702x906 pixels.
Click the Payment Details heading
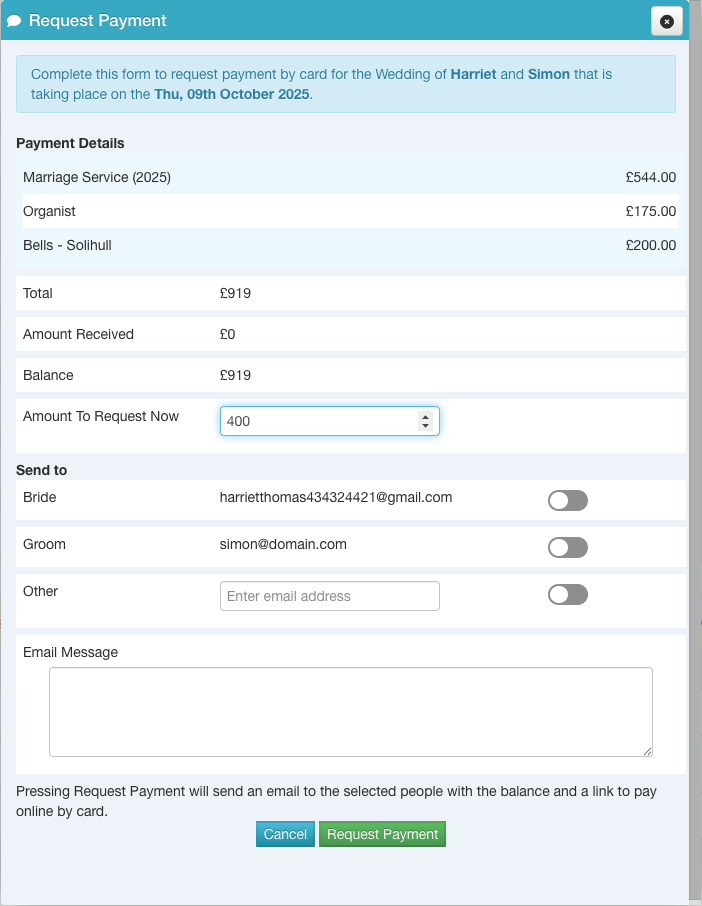(70, 143)
